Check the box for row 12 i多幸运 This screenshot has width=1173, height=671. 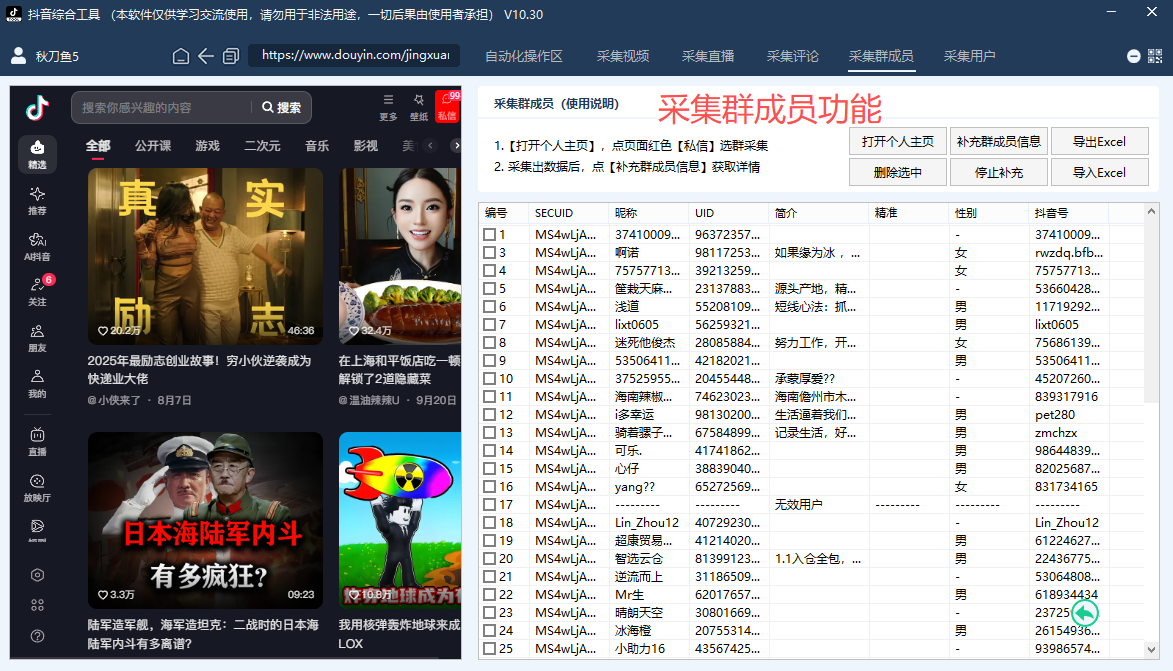pyautogui.click(x=489, y=414)
